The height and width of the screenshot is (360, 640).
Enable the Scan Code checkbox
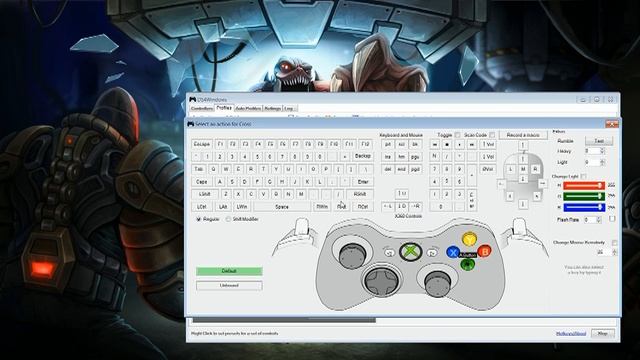click(x=492, y=135)
